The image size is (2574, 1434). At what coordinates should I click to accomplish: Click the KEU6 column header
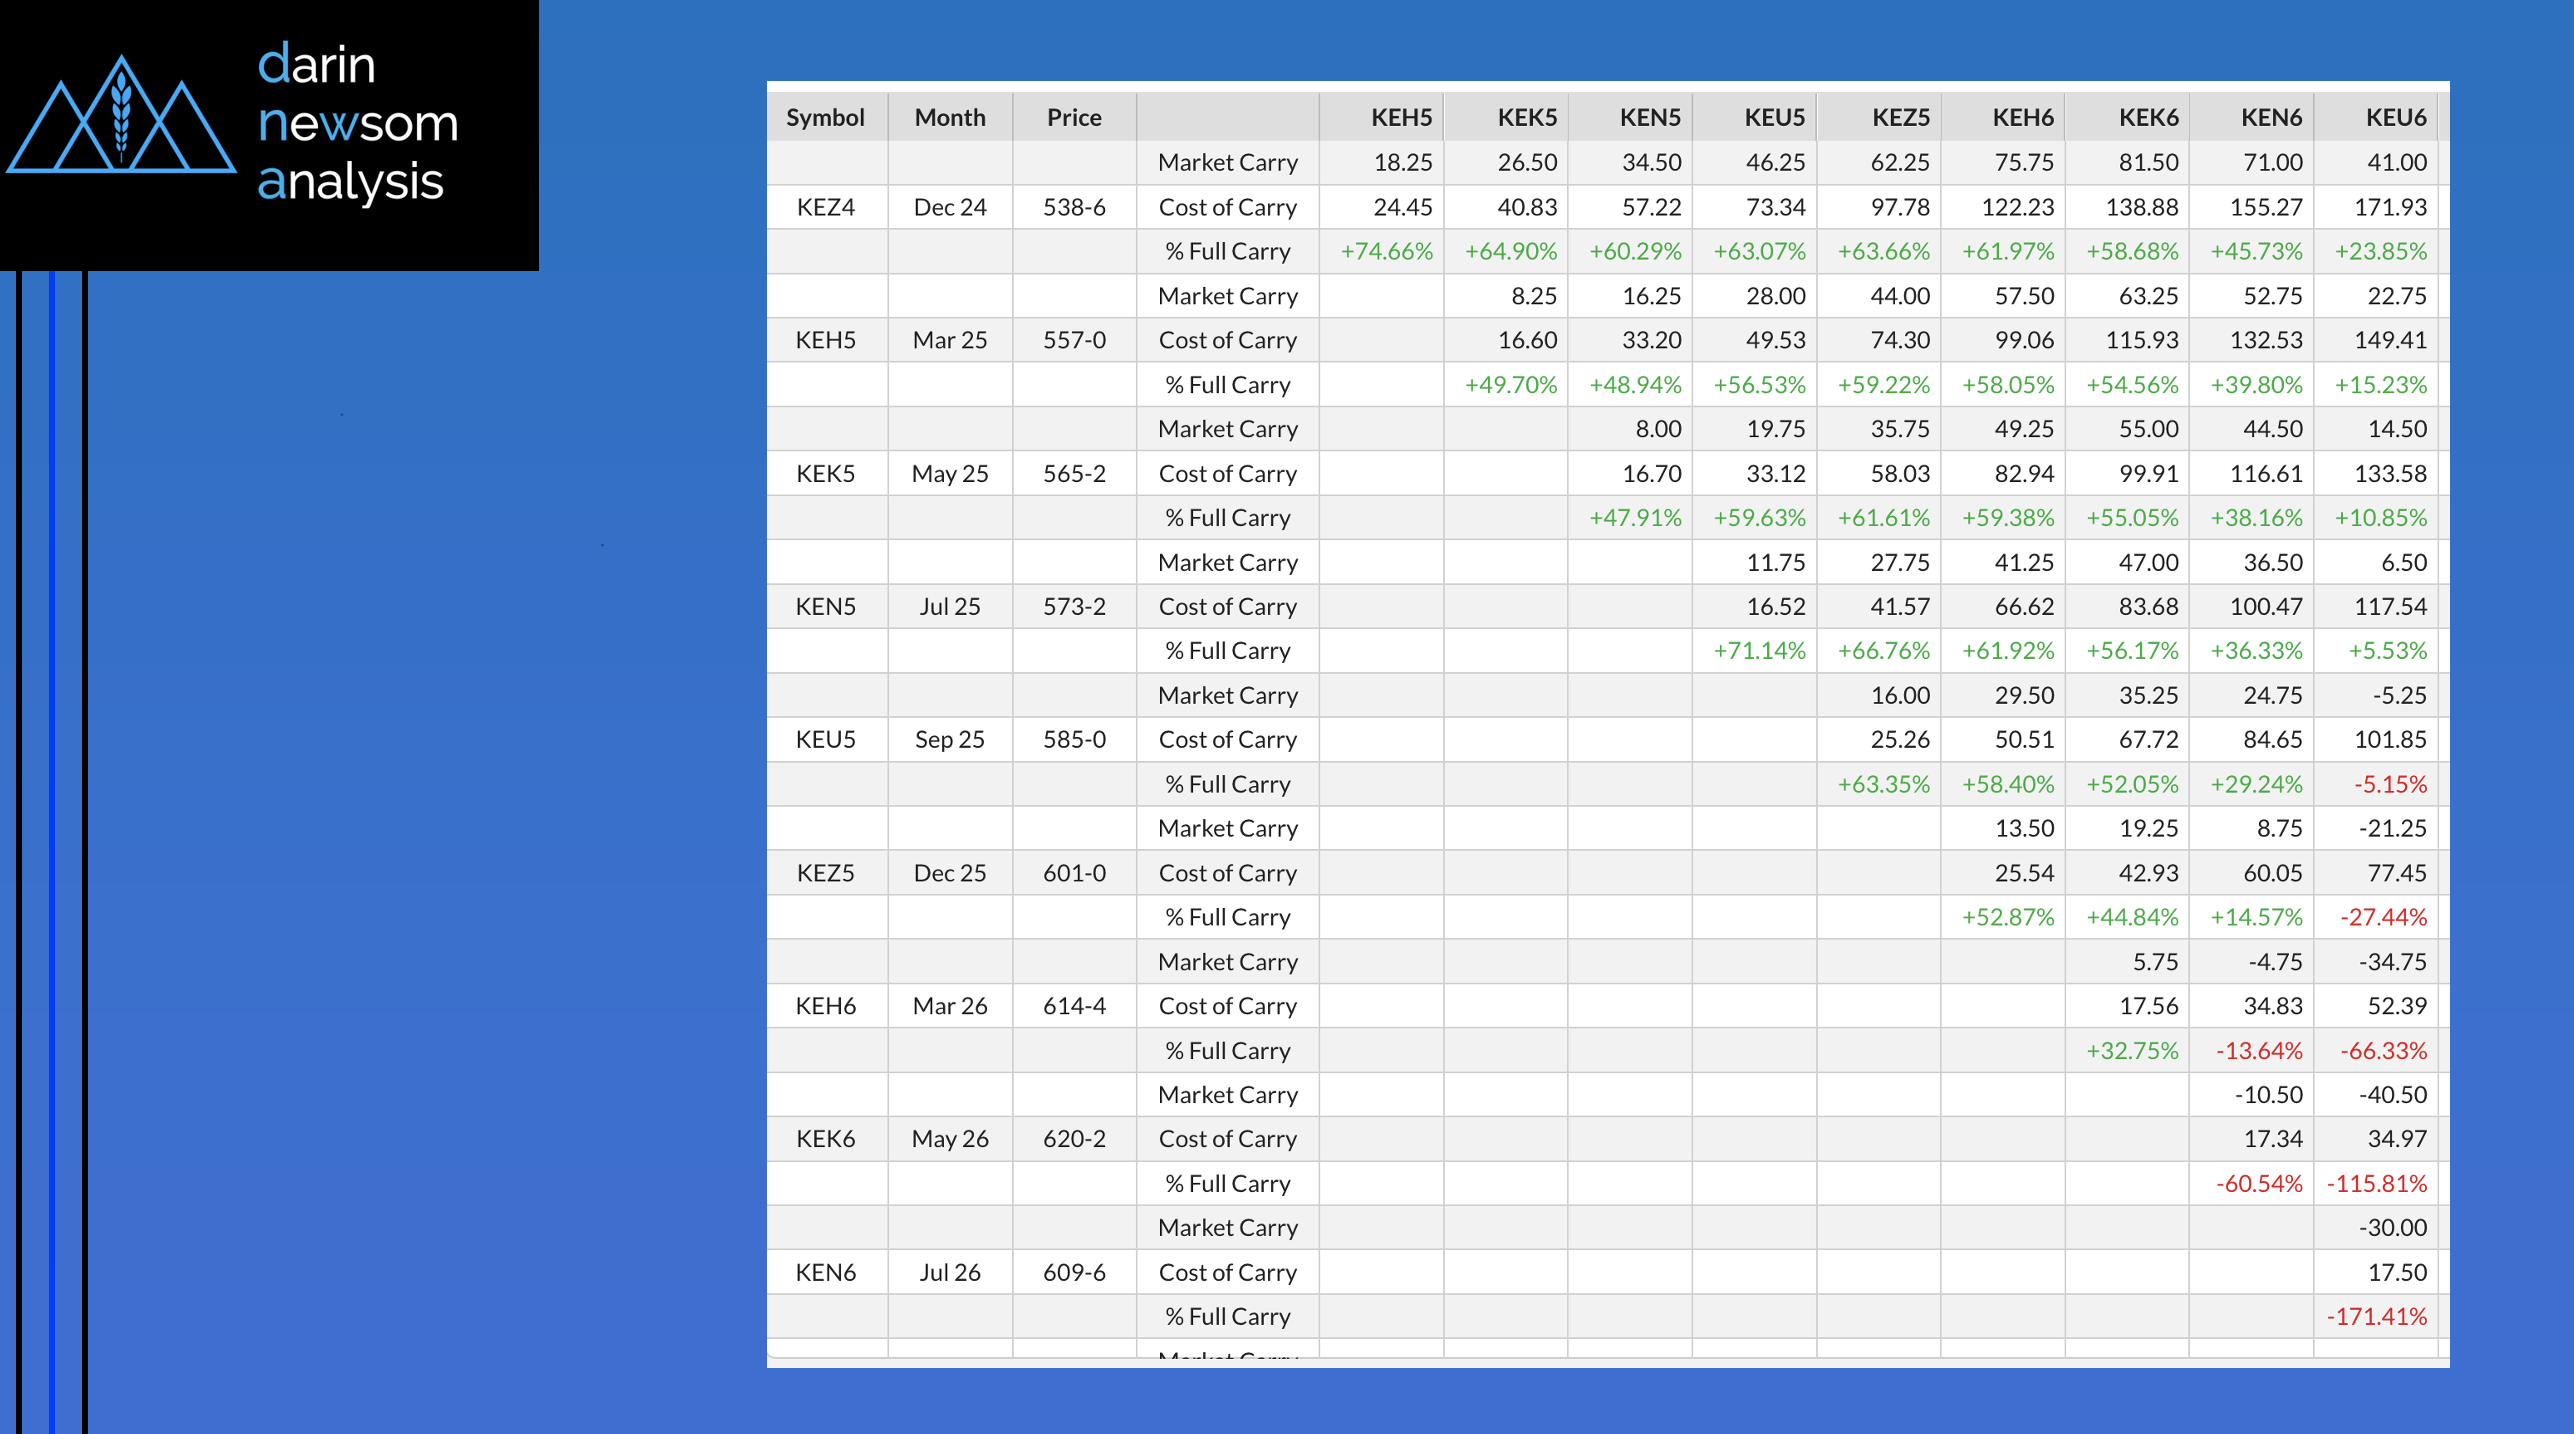pos(2395,117)
